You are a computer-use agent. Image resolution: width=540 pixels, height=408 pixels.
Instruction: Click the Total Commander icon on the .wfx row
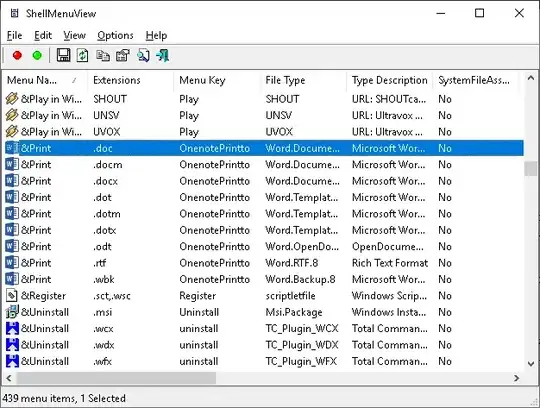(x=12, y=361)
